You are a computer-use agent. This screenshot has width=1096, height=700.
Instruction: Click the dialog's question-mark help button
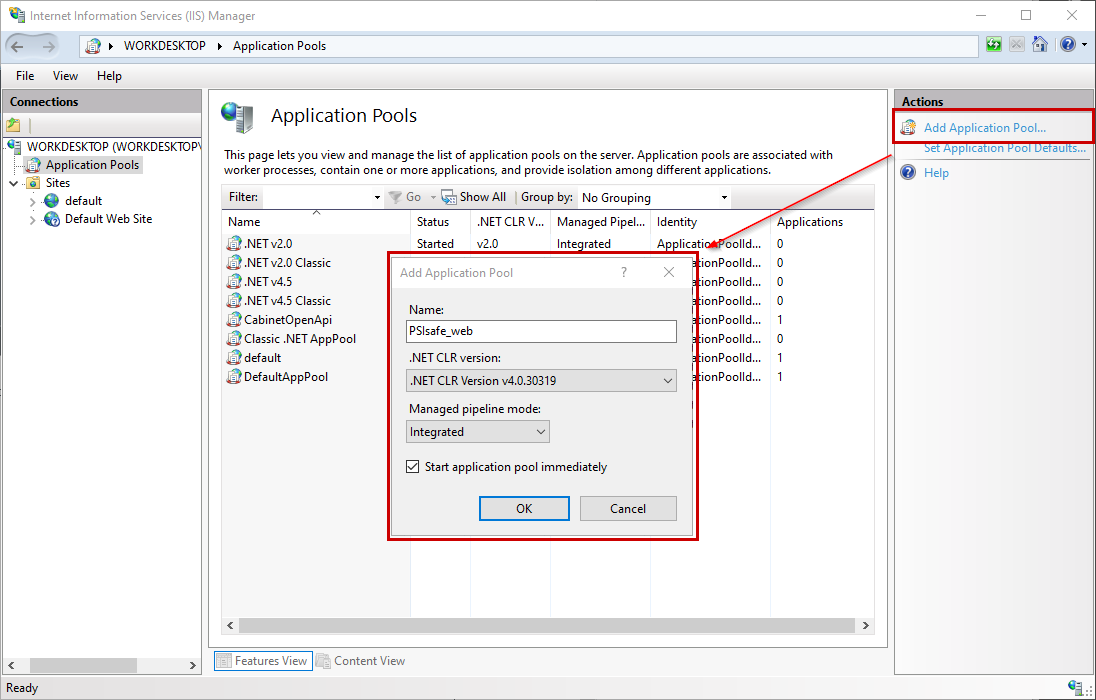tap(624, 272)
